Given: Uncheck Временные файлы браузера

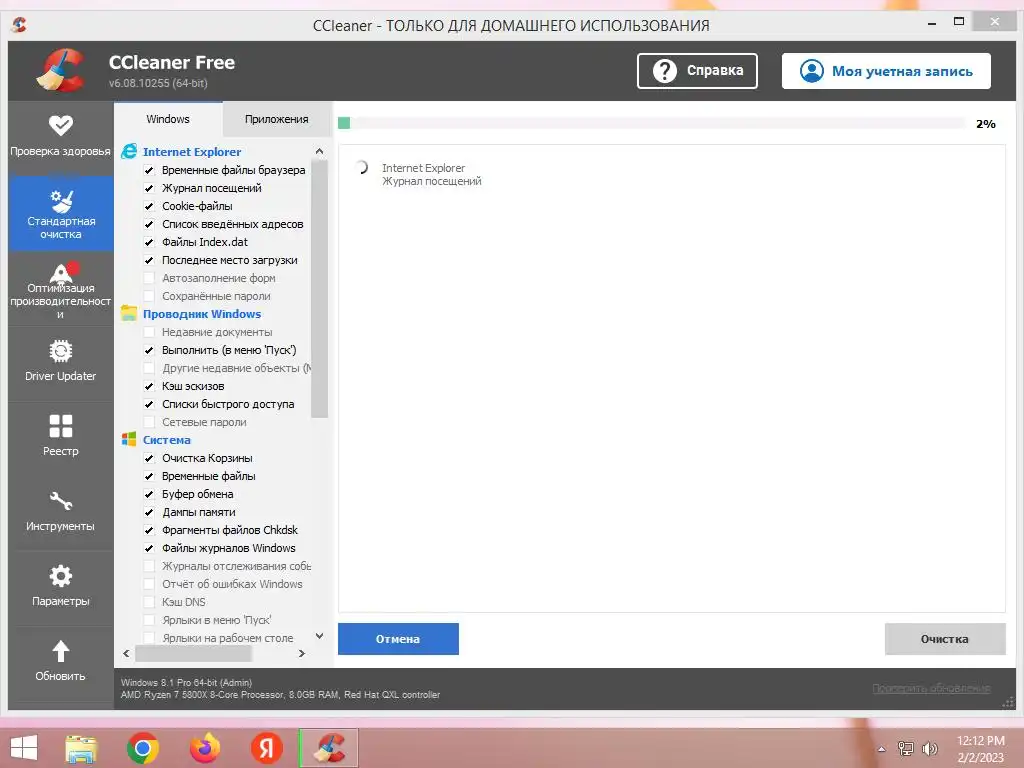Looking at the screenshot, I should 149,170.
